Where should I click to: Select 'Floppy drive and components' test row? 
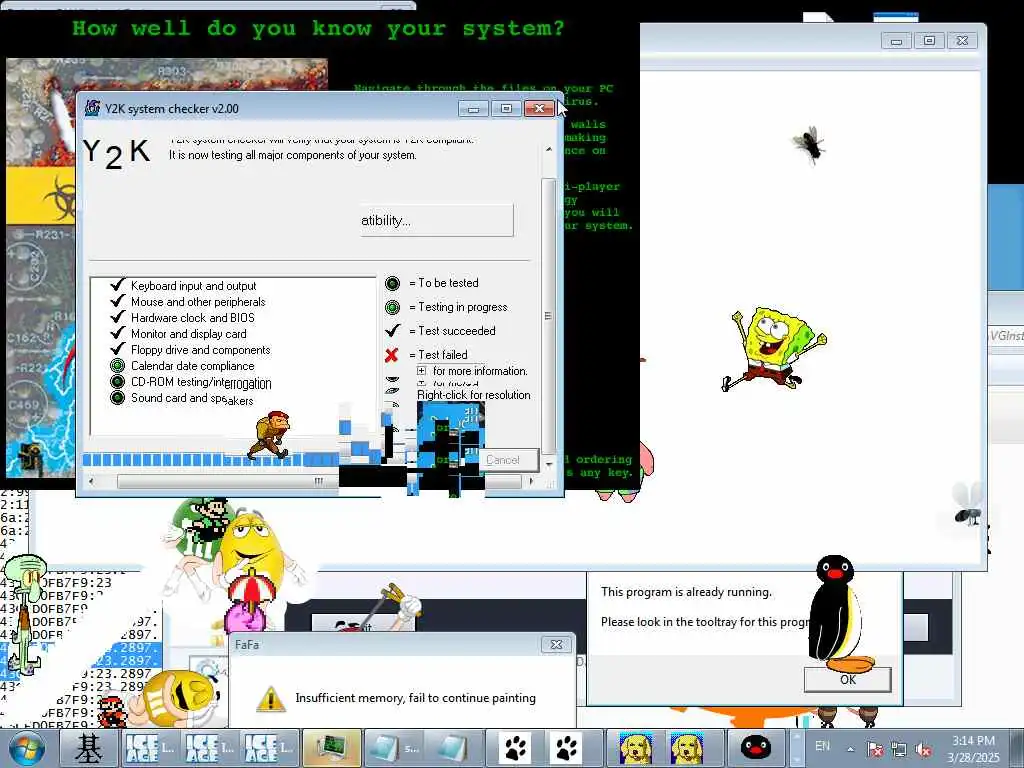point(191,350)
